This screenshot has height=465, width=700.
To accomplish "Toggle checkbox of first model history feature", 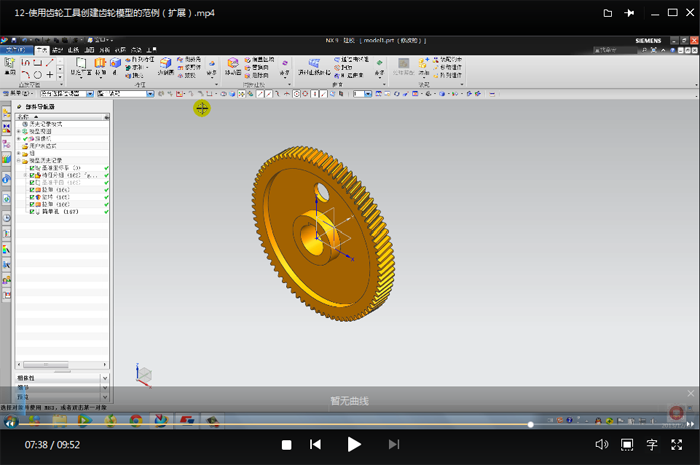I will pyautogui.click(x=33, y=168).
